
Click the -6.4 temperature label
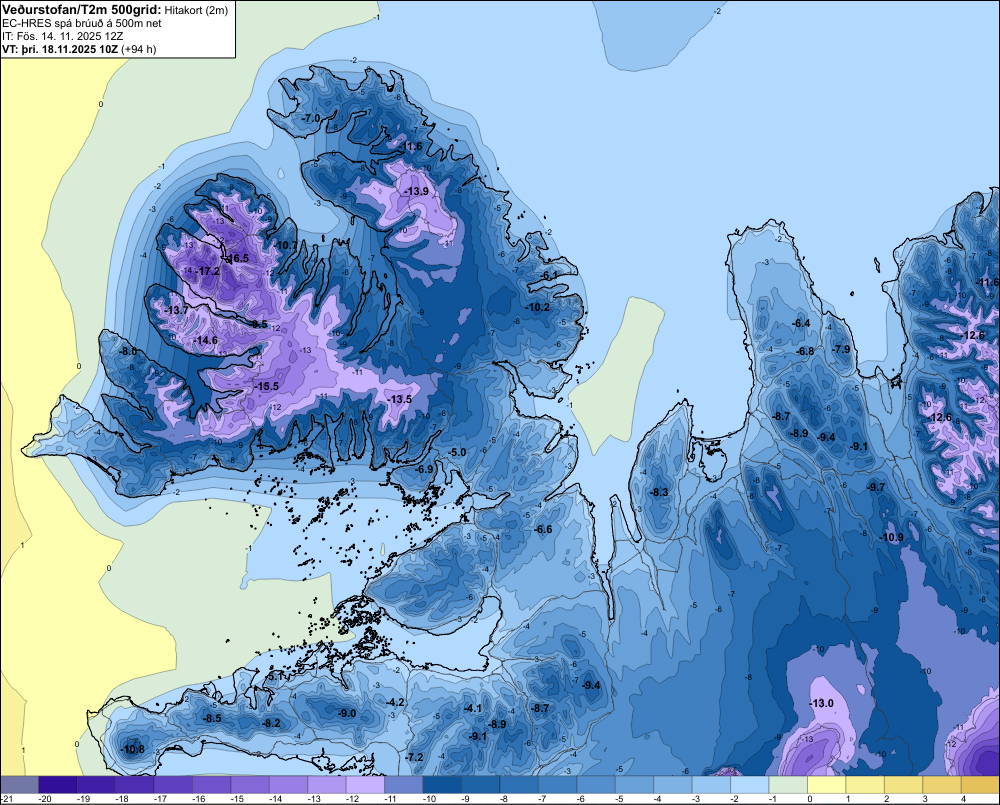tap(801, 323)
